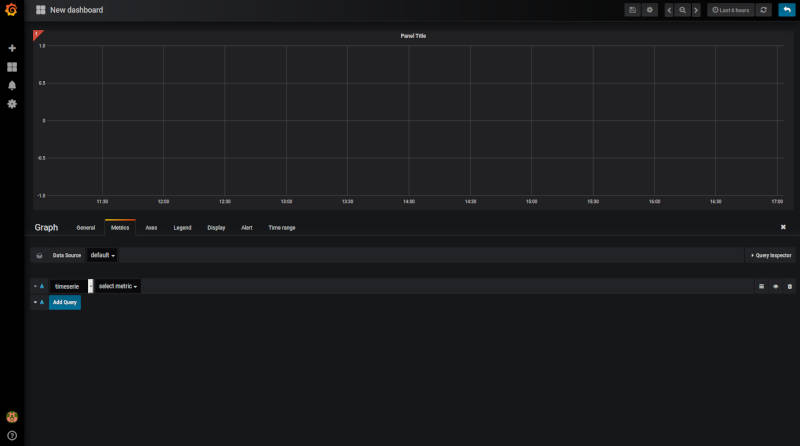Click the 14:00 x-axis label

tap(409, 202)
